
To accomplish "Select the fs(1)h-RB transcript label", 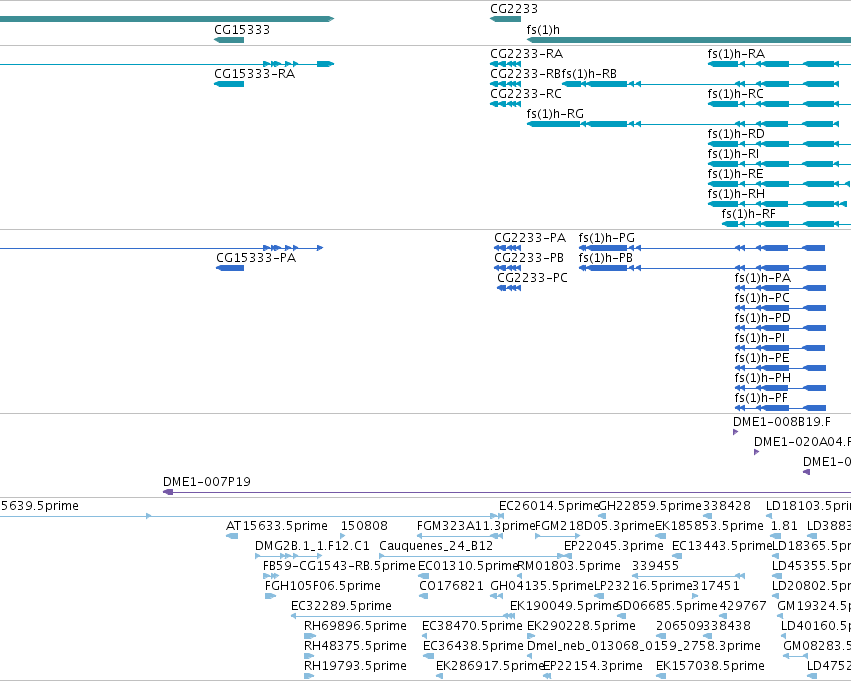I will click(589, 74).
